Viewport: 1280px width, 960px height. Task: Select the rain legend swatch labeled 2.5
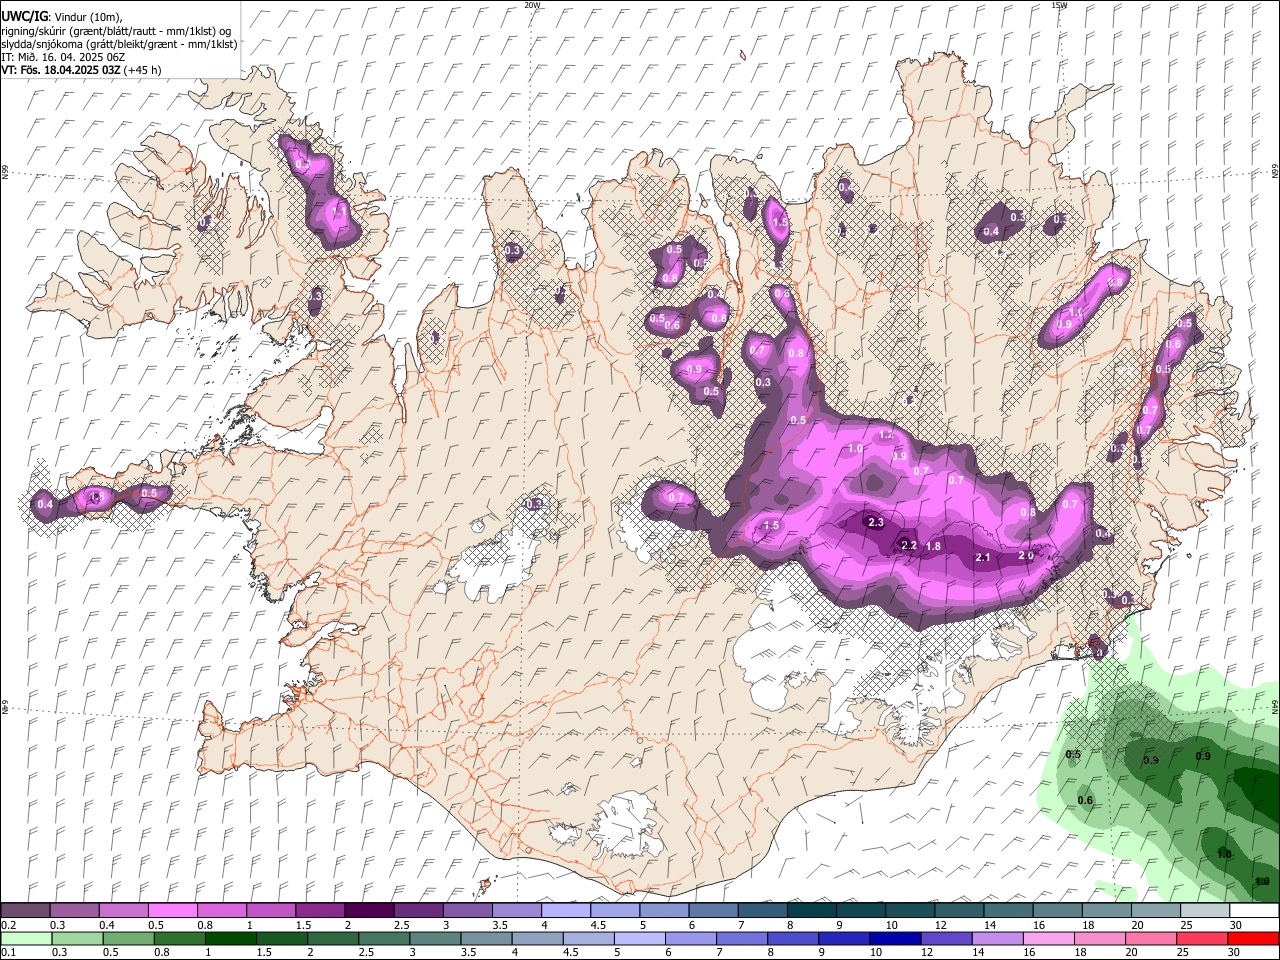point(384,938)
